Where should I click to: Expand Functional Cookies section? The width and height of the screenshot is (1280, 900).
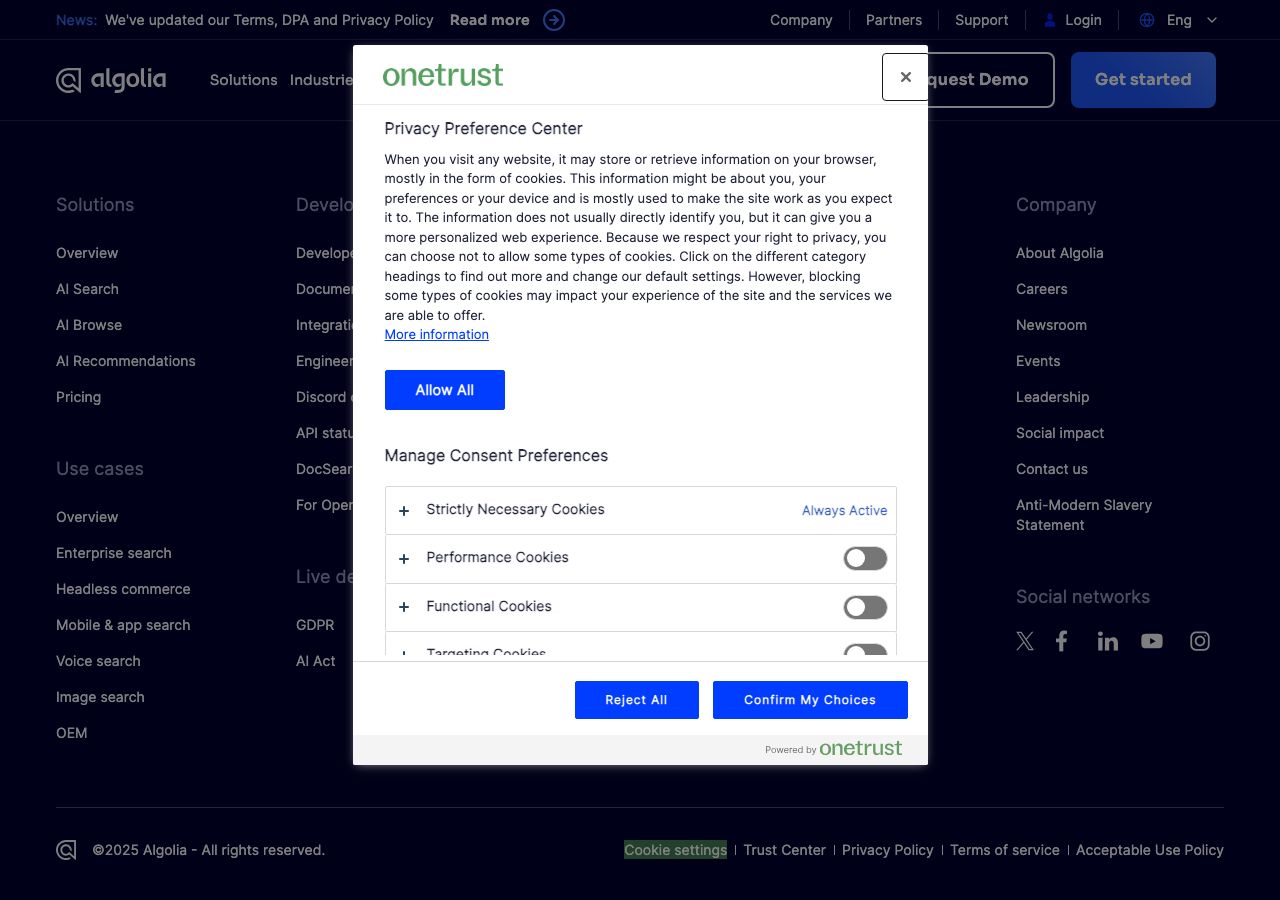(404, 607)
